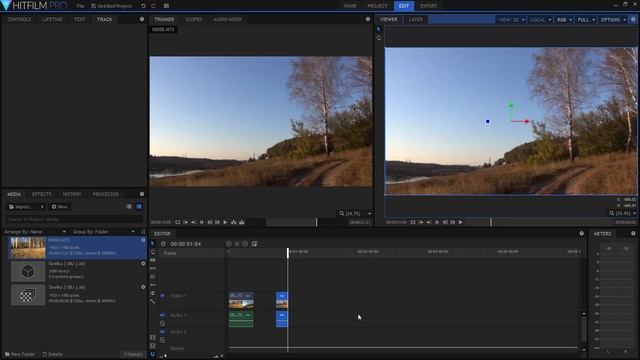Toggle loop playback in the Trimmer

[x=178, y=222]
